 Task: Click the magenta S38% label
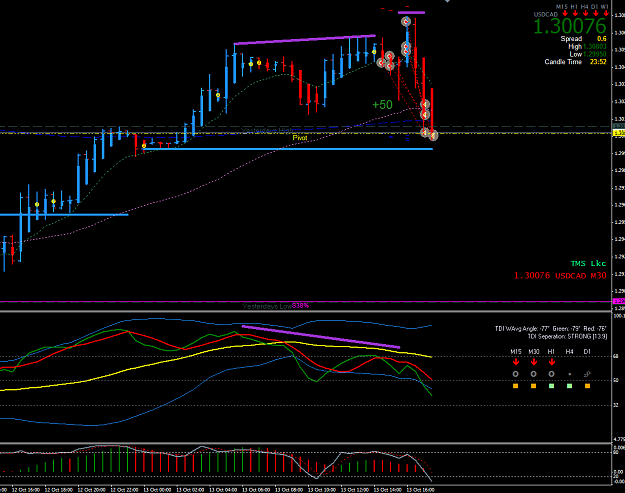click(301, 306)
